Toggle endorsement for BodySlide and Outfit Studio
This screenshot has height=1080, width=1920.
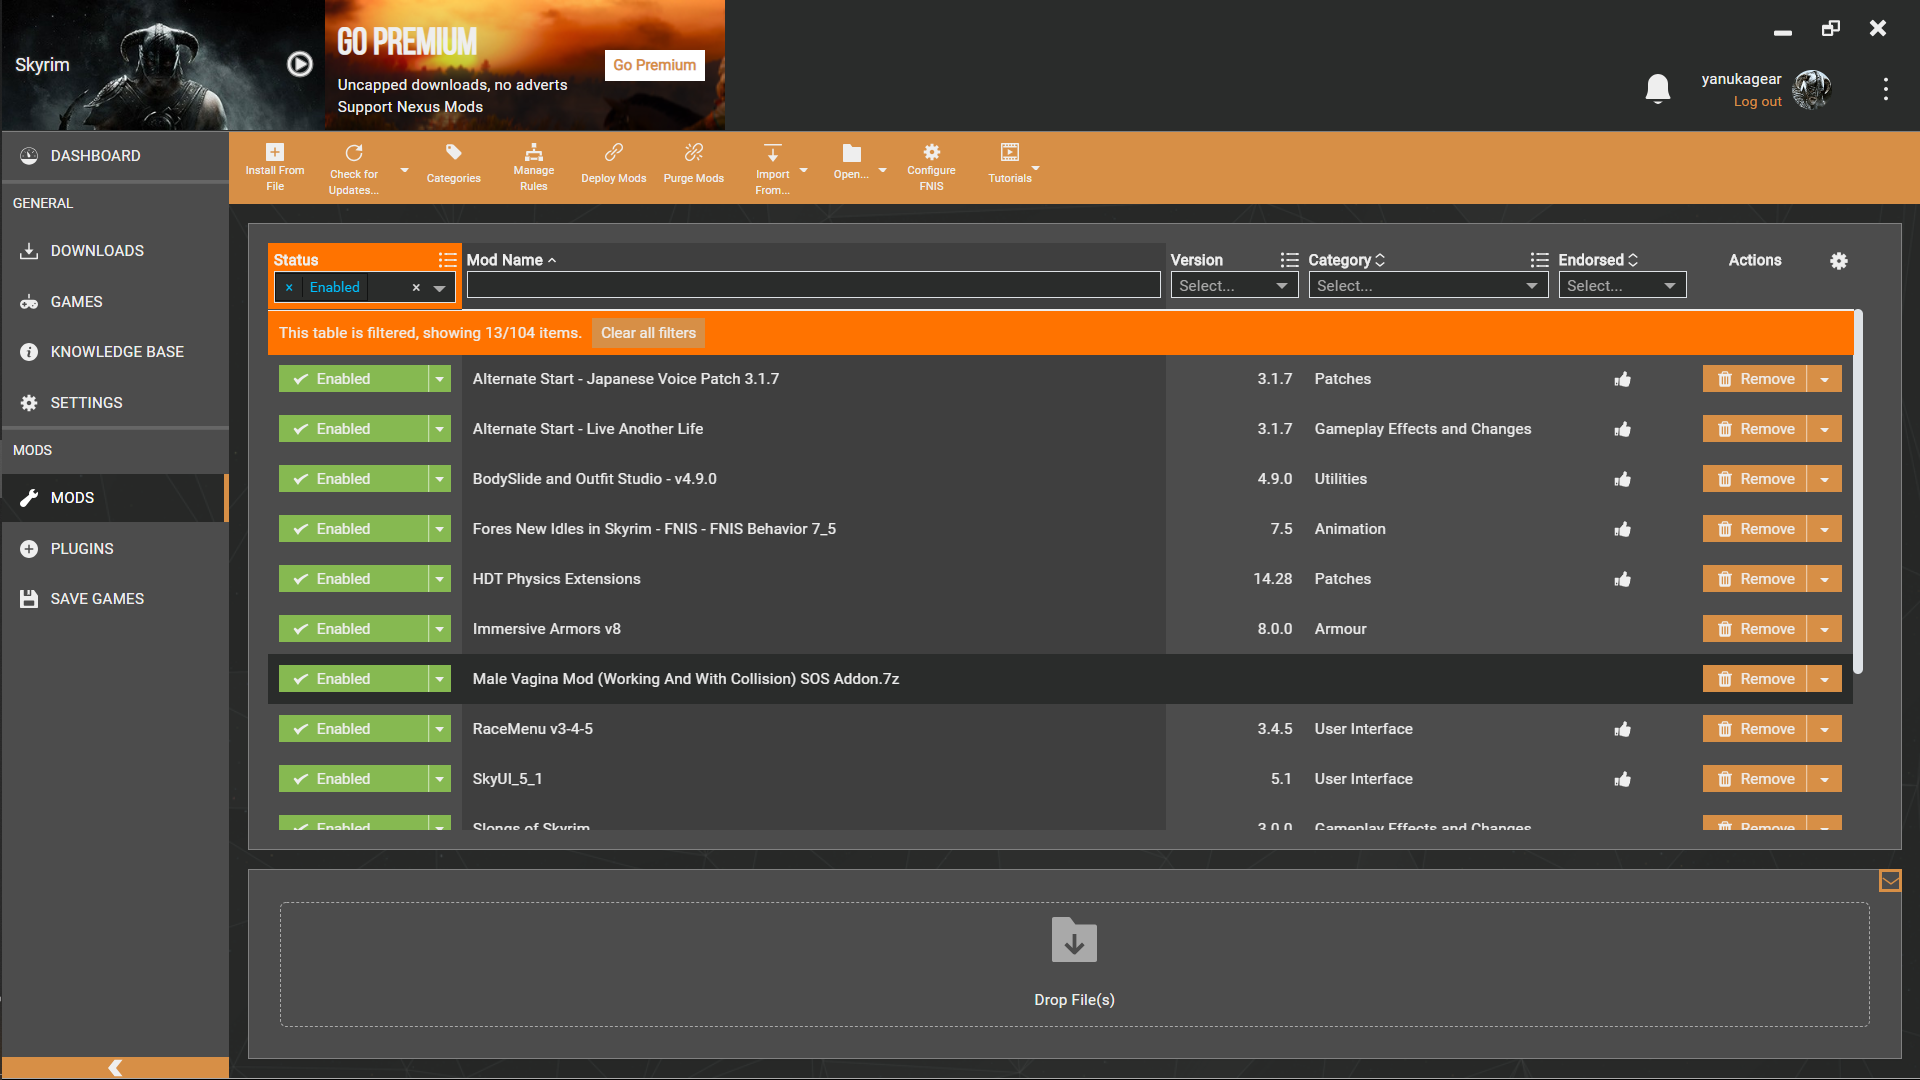pyautogui.click(x=1622, y=479)
